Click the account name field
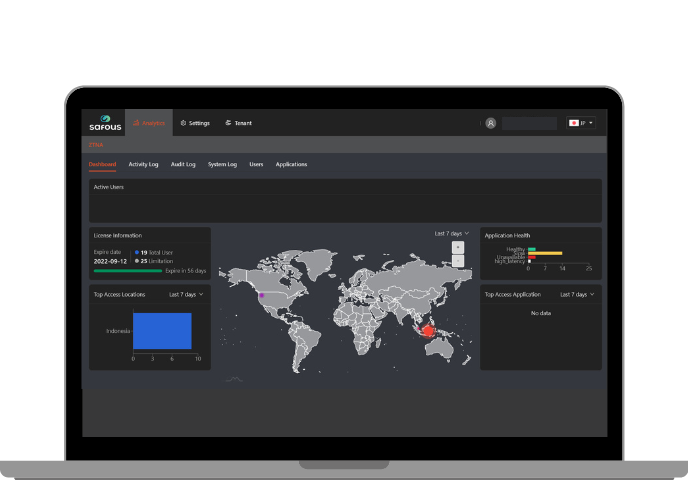 click(x=529, y=123)
